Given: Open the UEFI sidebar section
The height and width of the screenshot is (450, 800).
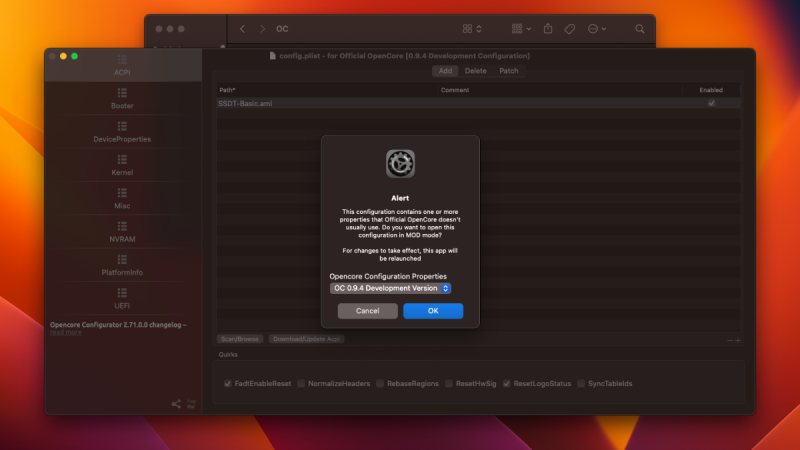Looking at the screenshot, I should pos(122,298).
